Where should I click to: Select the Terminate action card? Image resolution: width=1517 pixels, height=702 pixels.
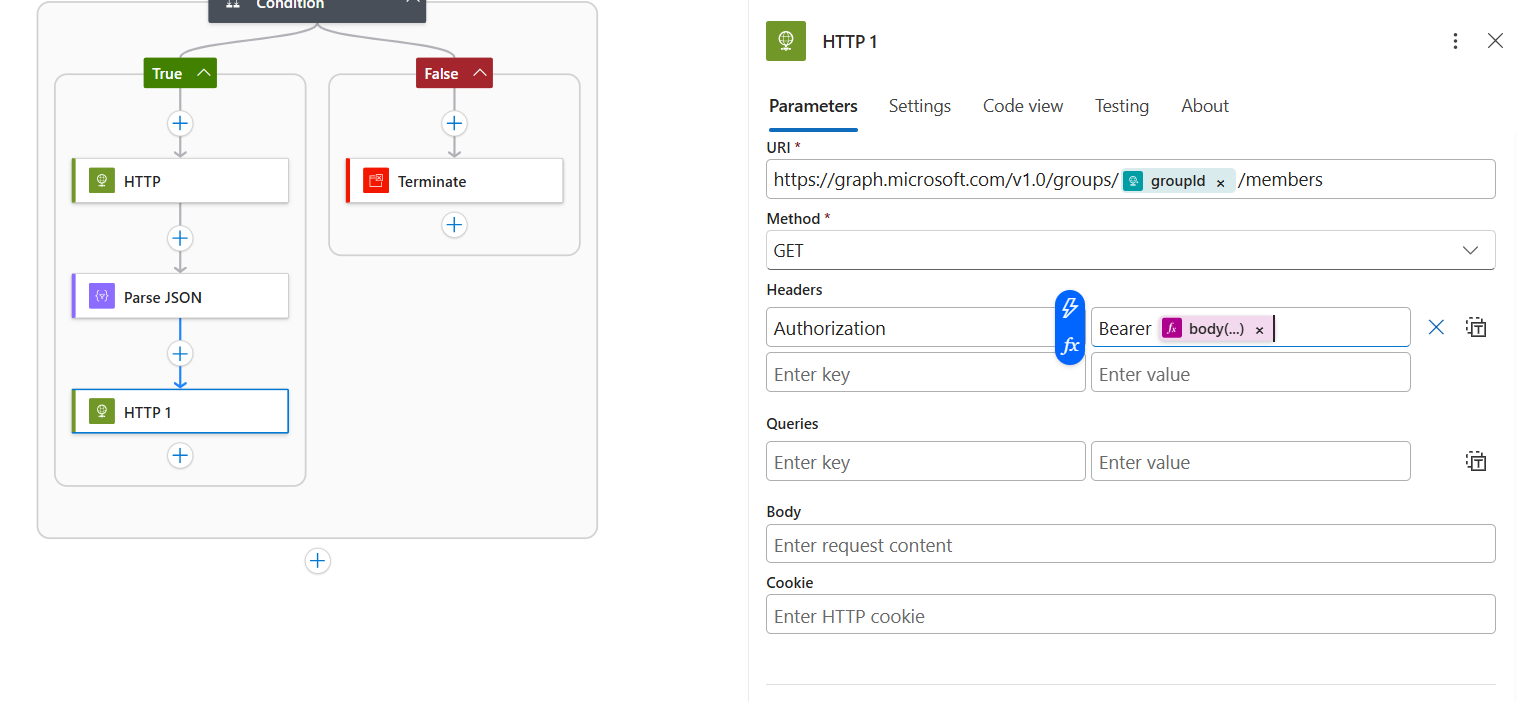[x=455, y=181]
